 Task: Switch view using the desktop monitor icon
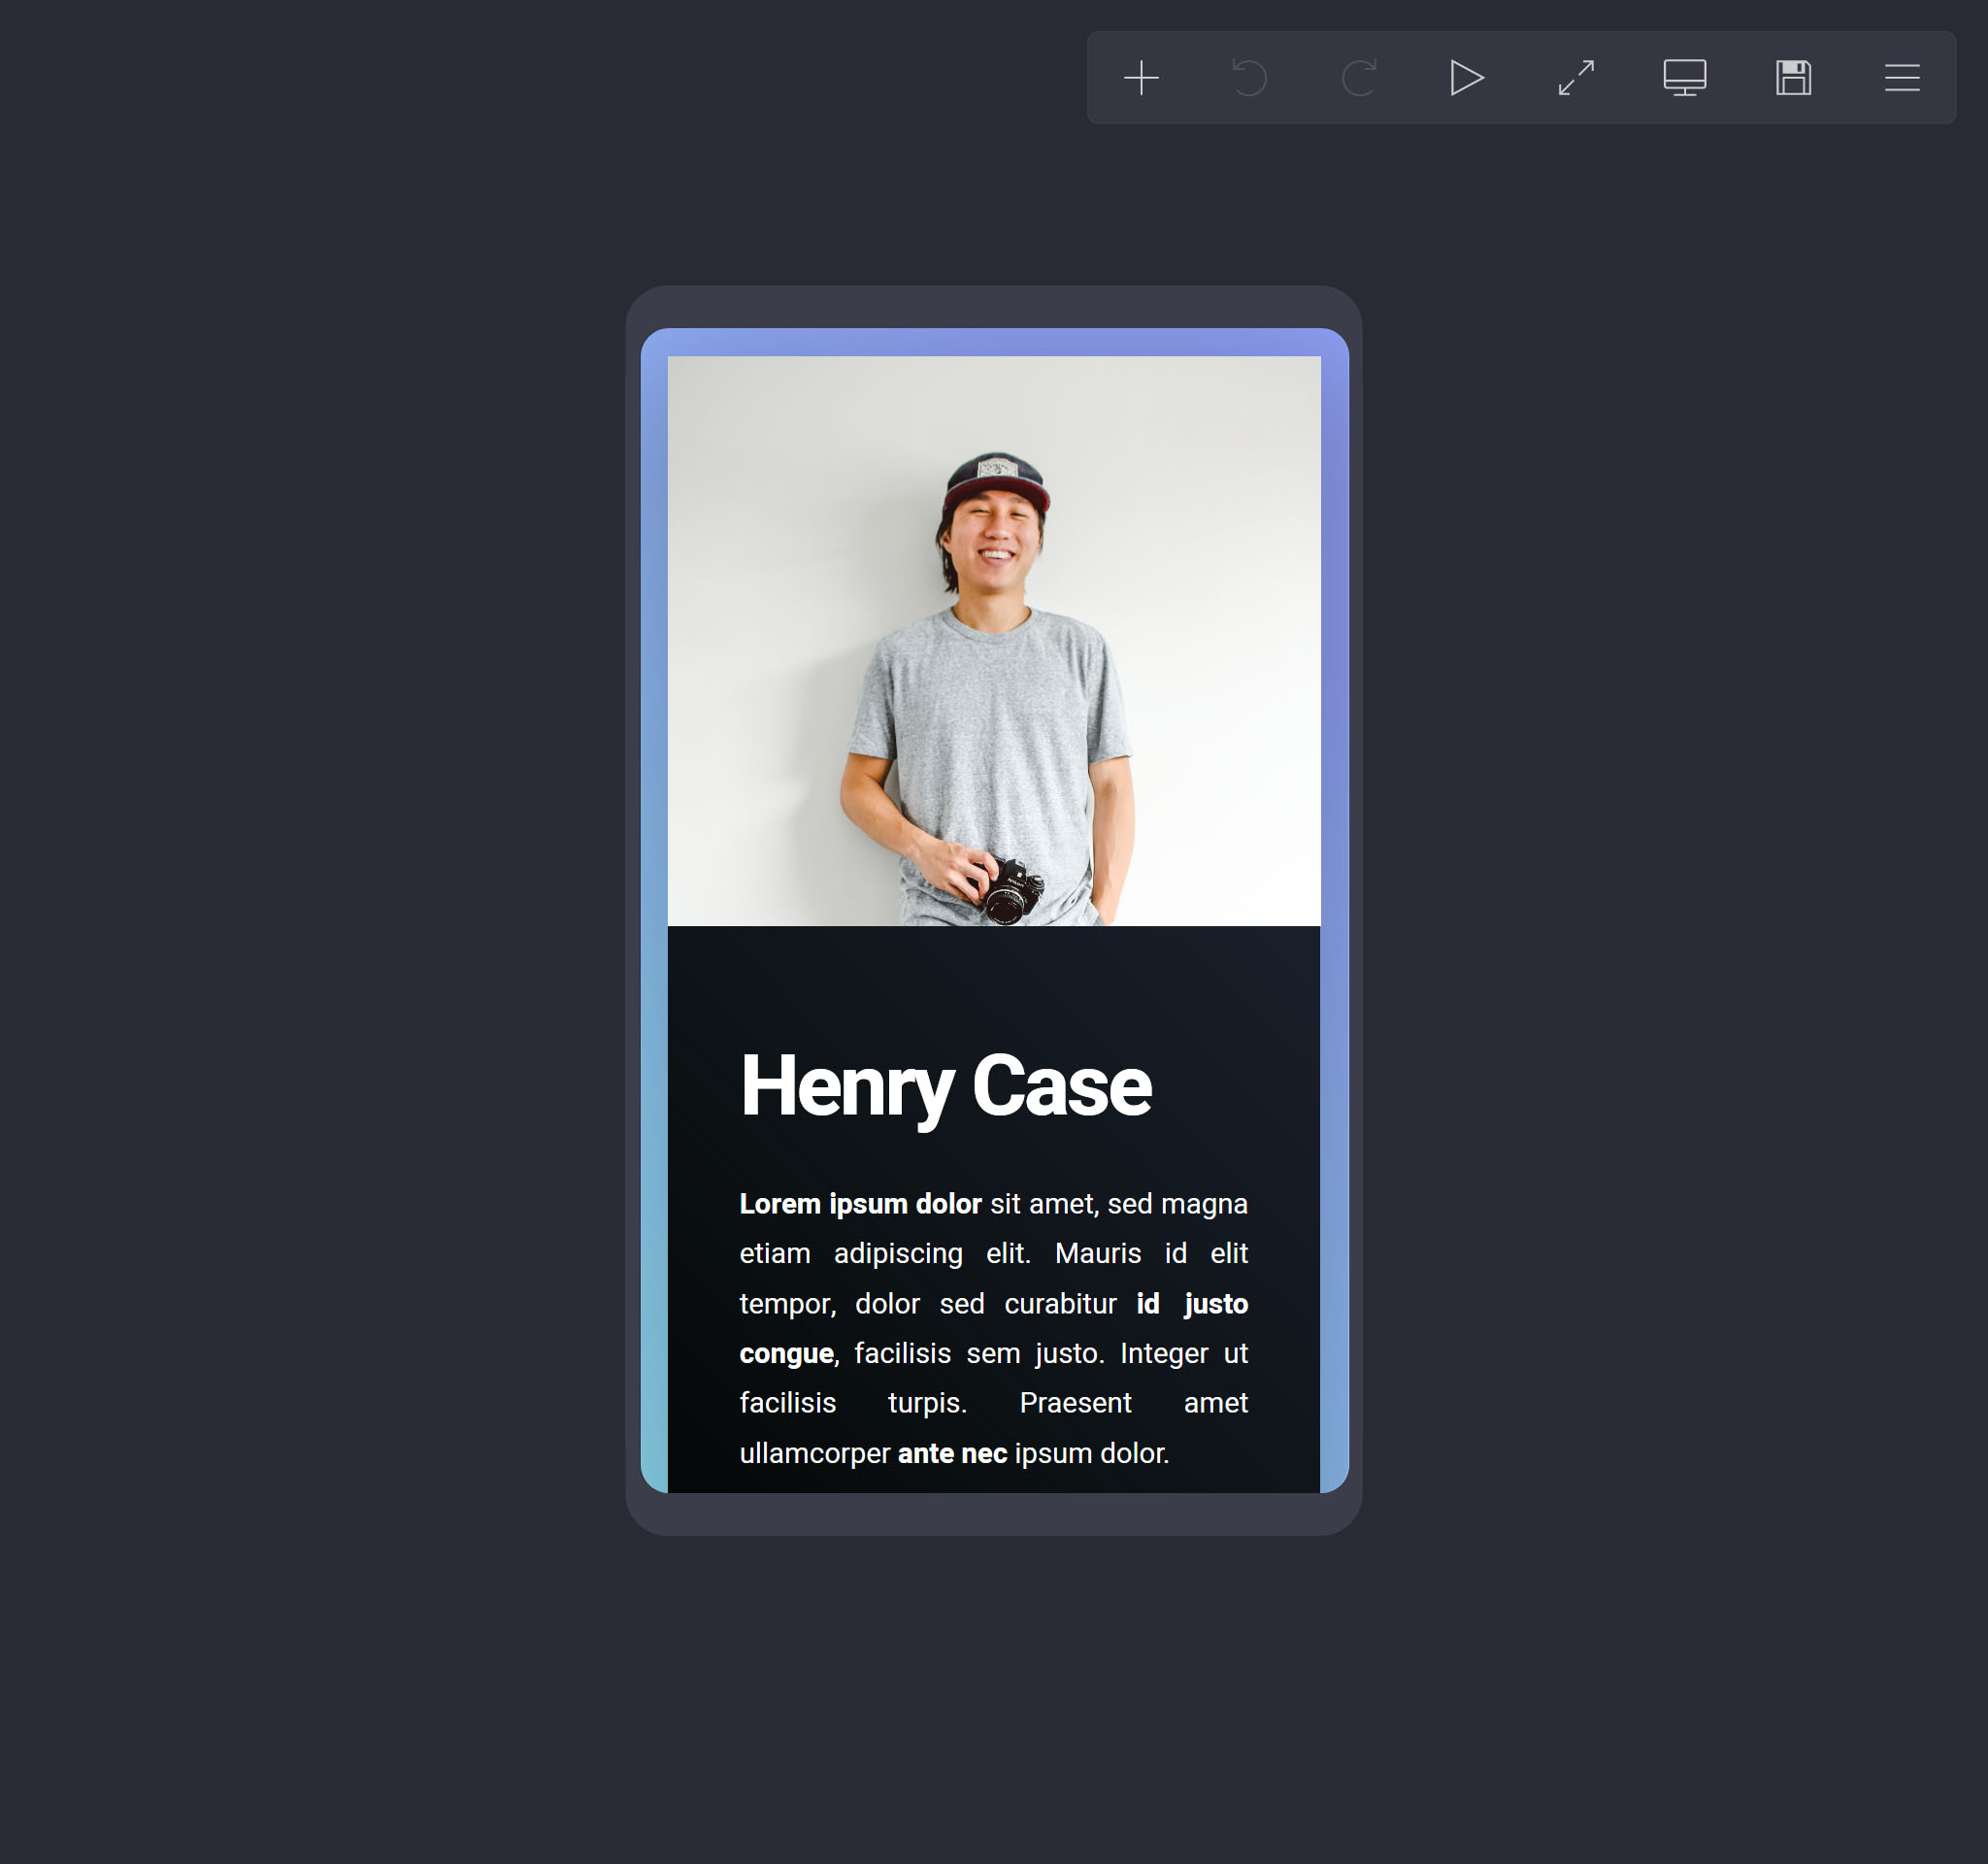coord(1684,78)
